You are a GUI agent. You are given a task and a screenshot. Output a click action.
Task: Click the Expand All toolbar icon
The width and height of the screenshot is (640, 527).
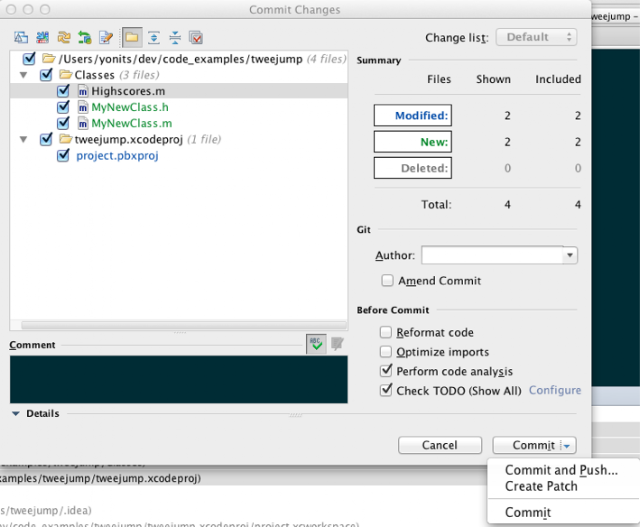coord(154,38)
